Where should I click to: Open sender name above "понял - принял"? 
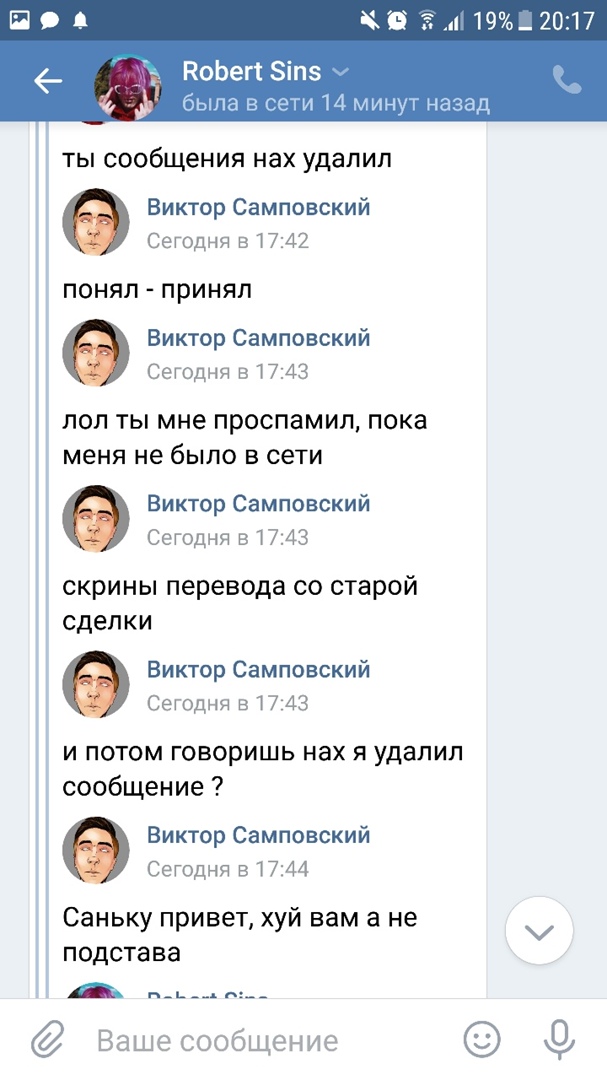(258, 207)
